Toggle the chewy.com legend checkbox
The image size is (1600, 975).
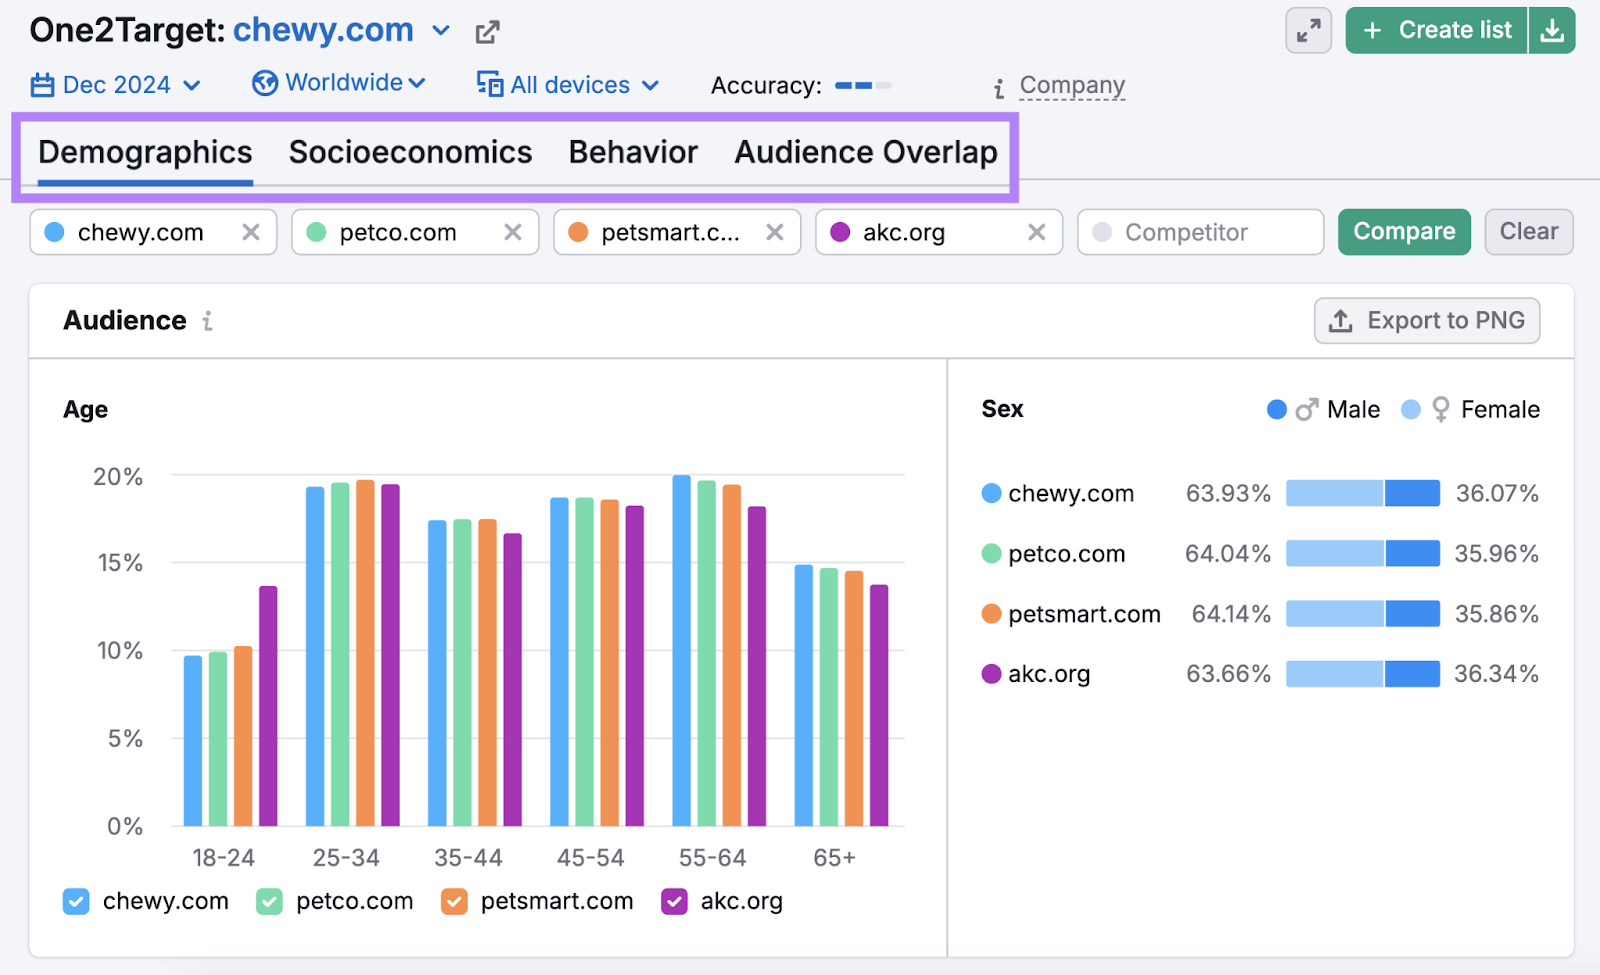click(x=76, y=902)
